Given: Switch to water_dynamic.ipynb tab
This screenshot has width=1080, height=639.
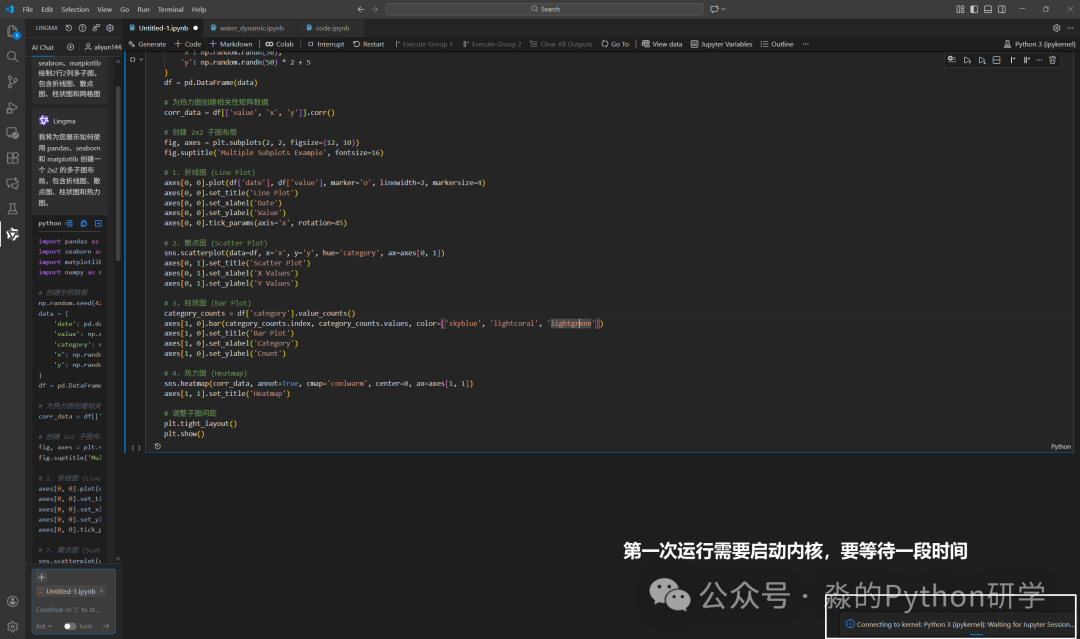Looking at the screenshot, I should coord(251,28).
